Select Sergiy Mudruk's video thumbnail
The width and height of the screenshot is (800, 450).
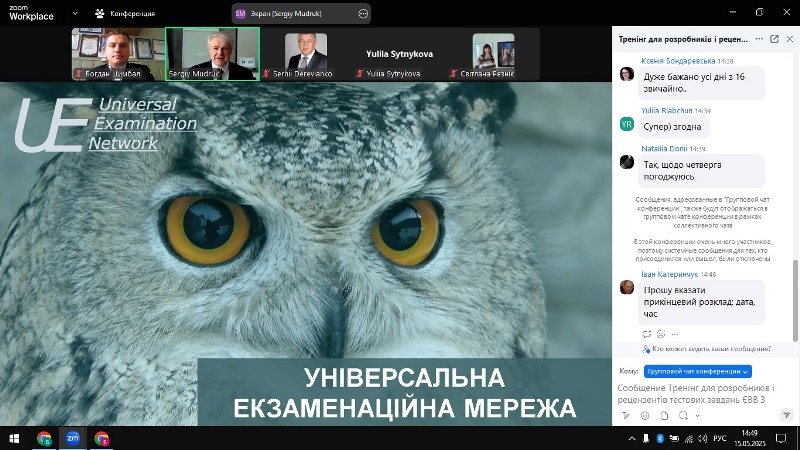[x=212, y=53]
